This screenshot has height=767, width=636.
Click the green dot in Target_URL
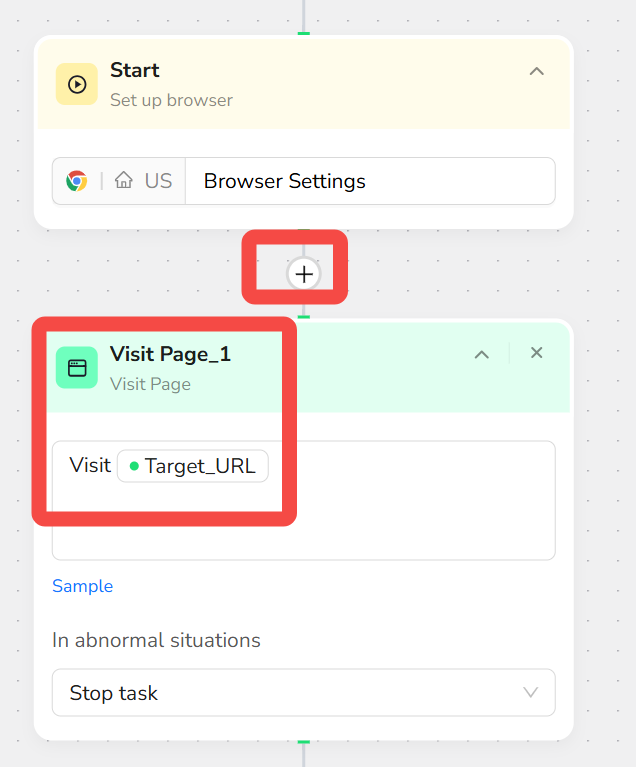point(134,466)
